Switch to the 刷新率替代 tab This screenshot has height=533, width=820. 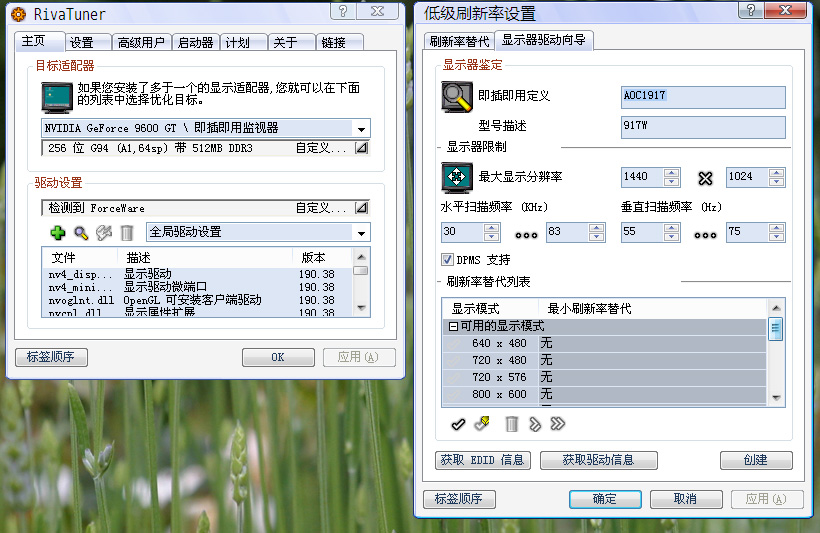(459, 41)
